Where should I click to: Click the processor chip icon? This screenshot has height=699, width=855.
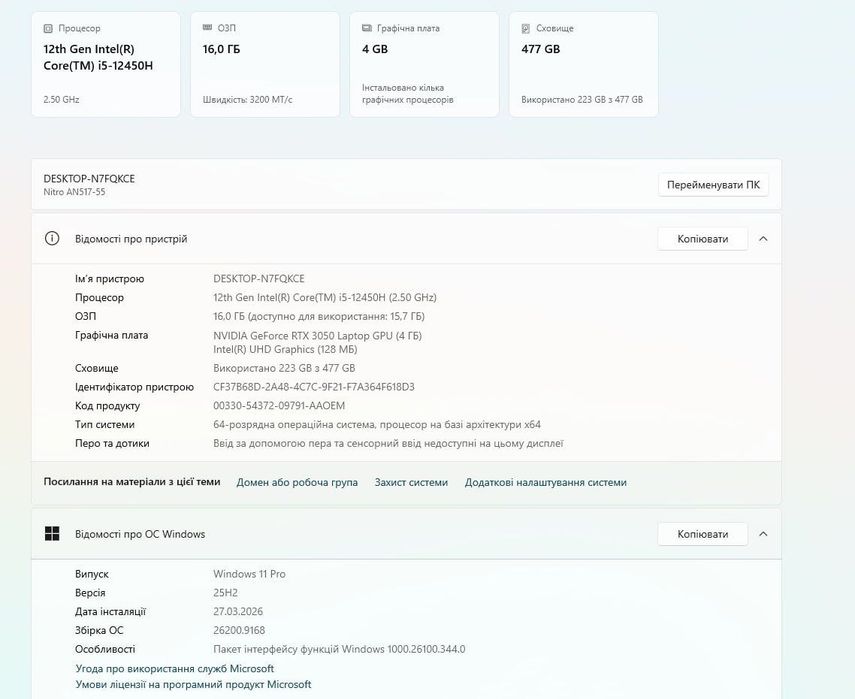click(x=48, y=28)
